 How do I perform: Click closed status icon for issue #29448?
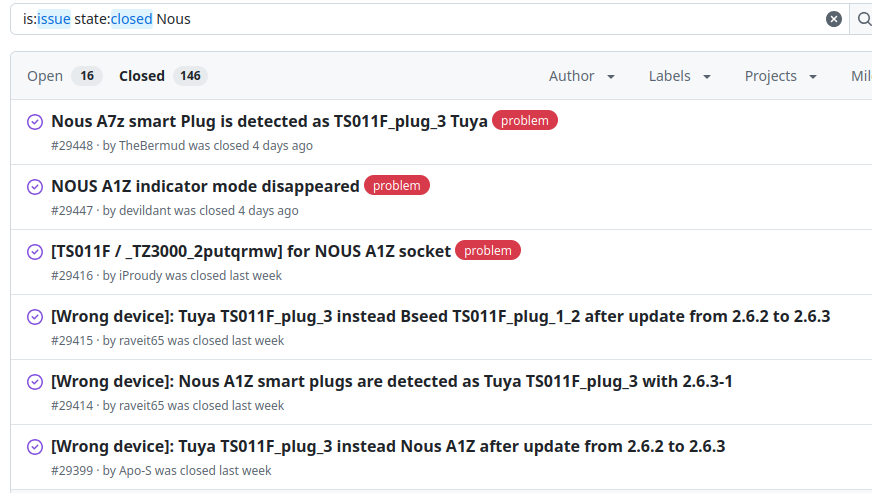pos(34,122)
